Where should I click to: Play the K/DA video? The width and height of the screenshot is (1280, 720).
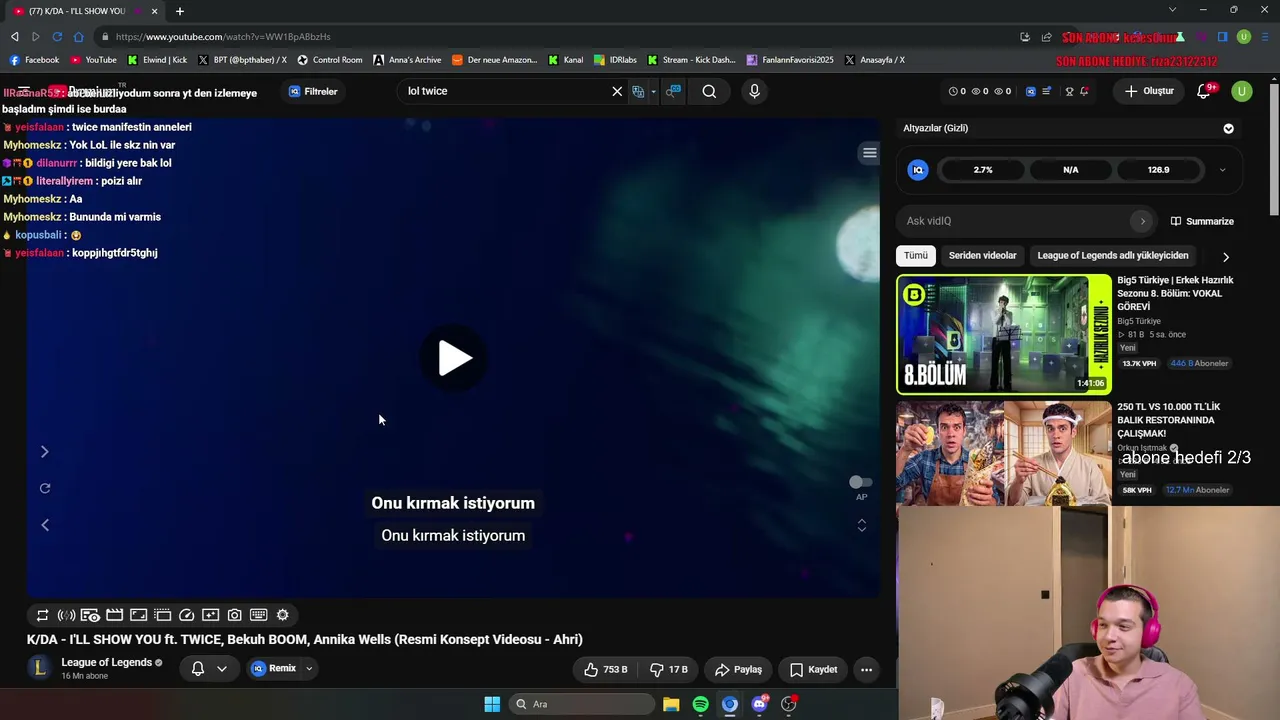454,358
